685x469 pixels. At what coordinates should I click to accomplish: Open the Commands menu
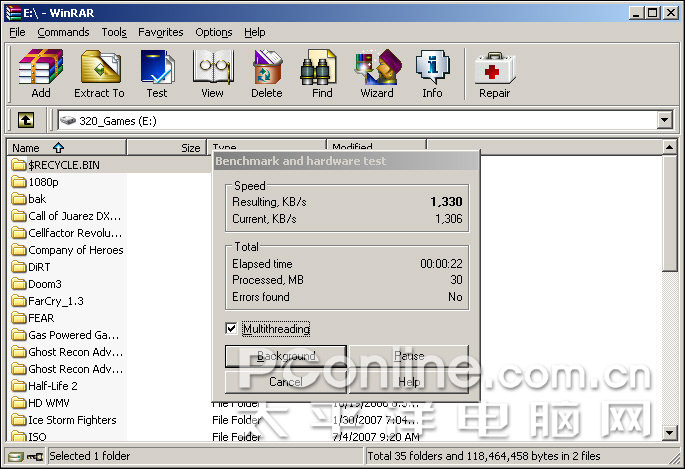63,32
